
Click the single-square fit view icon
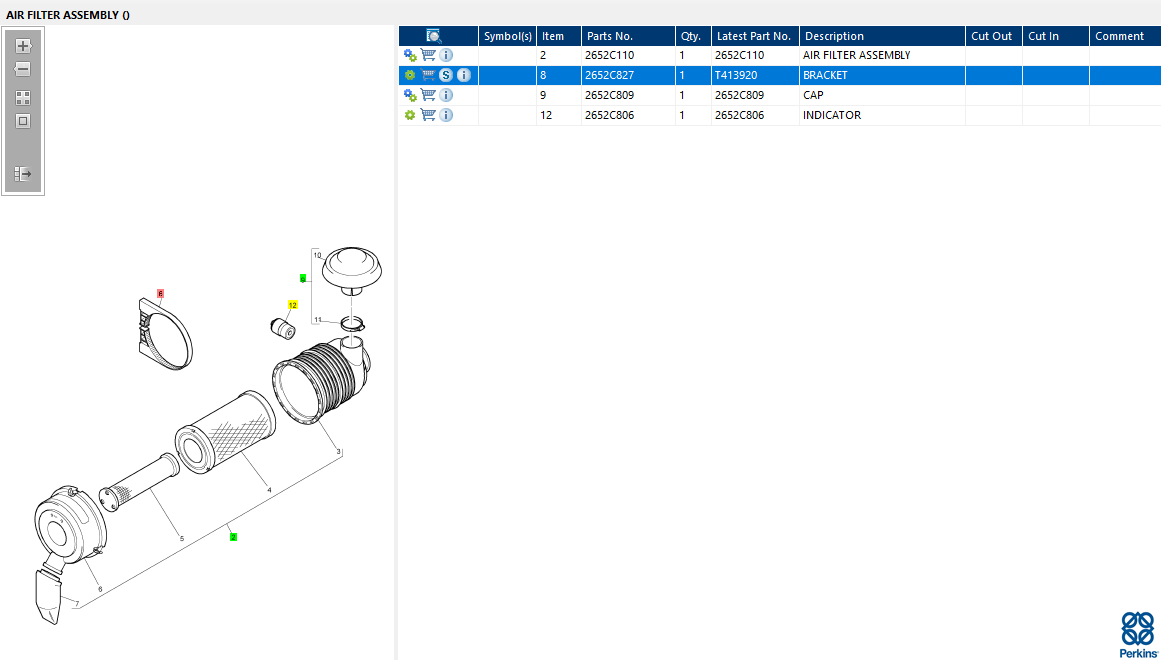pos(23,121)
